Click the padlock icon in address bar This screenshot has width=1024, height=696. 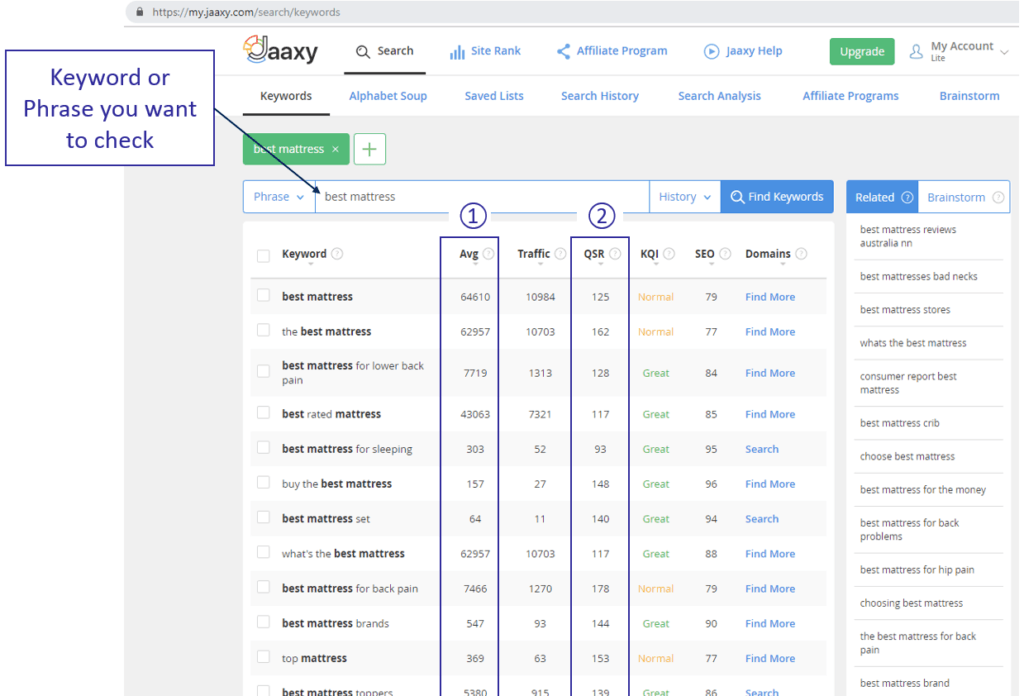click(140, 12)
